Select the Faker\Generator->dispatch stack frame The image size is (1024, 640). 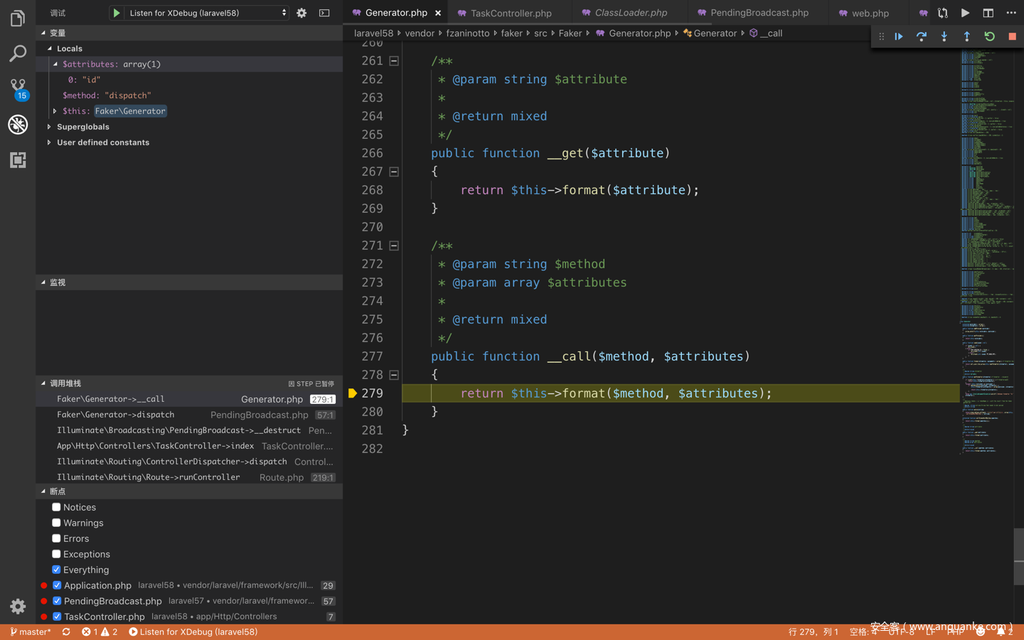pyautogui.click(x=115, y=415)
